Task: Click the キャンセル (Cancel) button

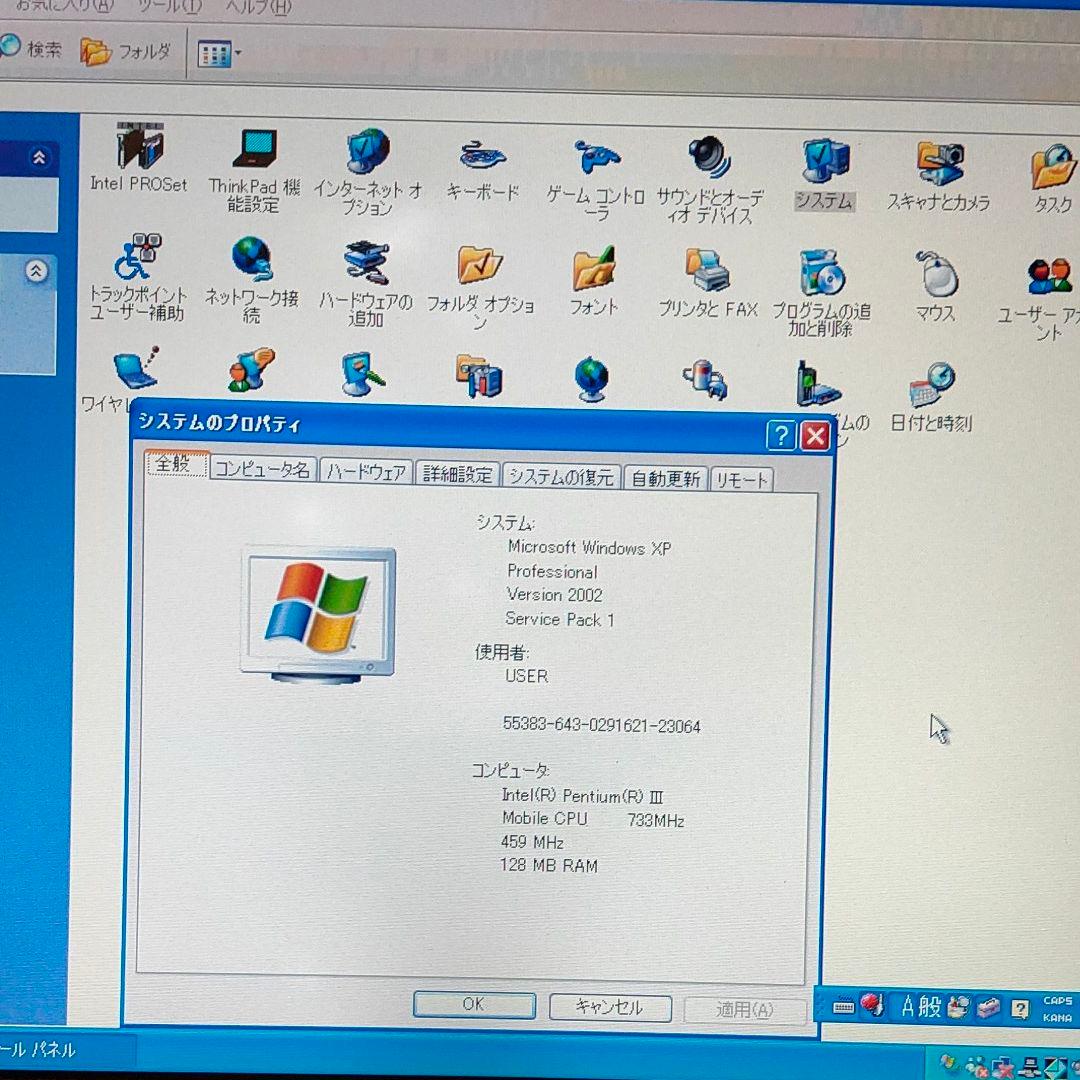Action: pyautogui.click(x=610, y=1009)
